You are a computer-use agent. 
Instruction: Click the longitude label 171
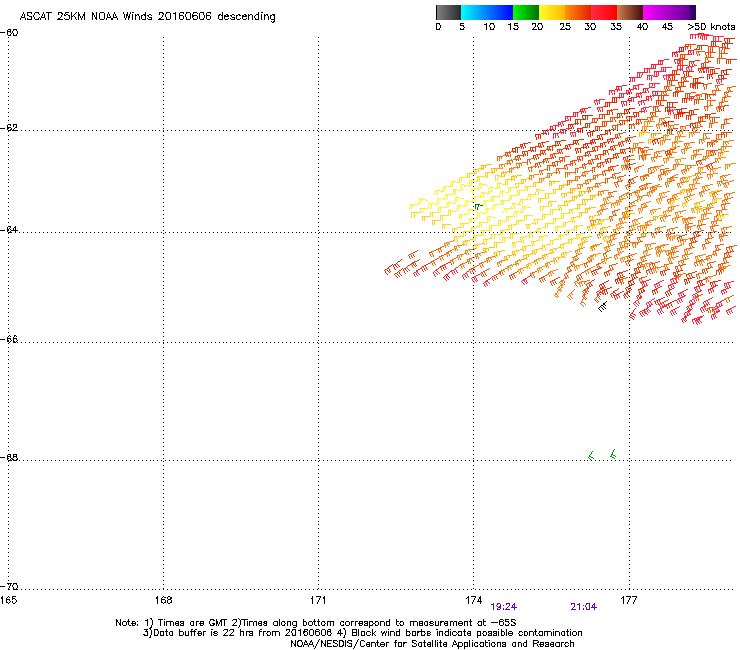pos(318,600)
